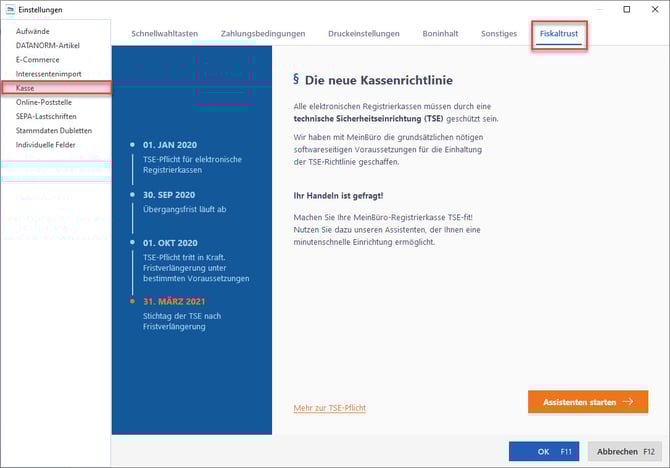
Task: Follow the Mehr zur TSE-Pflicht link
Action: tap(329, 408)
